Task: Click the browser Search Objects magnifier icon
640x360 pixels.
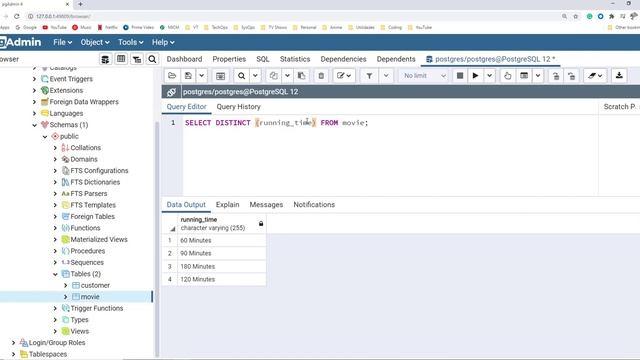Action: pos(152,59)
